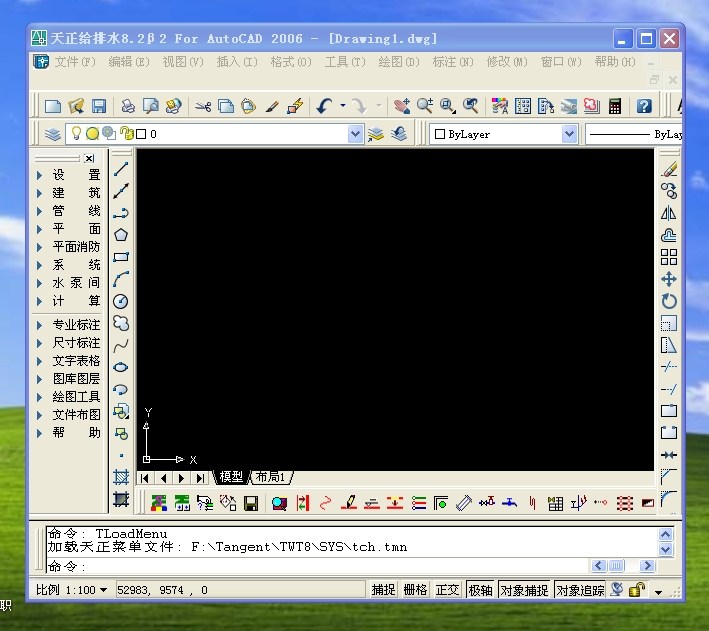Screen dimensions: 709x631
Task: Select the Revision Cloud tool
Action: tap(121, 323)
